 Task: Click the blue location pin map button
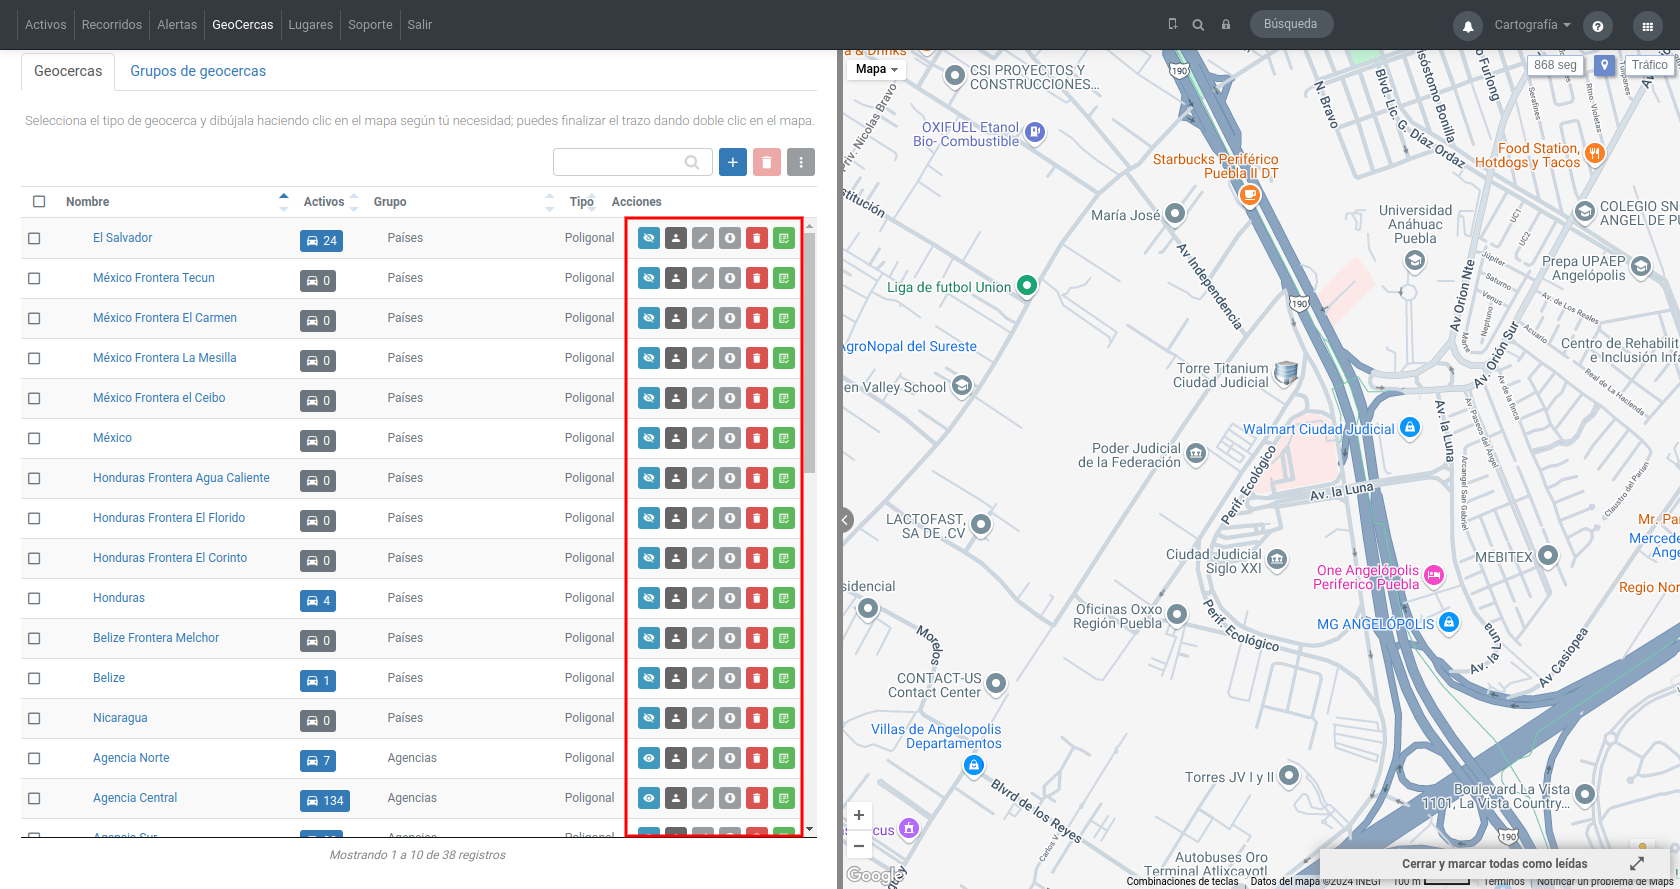(1604, 65)
